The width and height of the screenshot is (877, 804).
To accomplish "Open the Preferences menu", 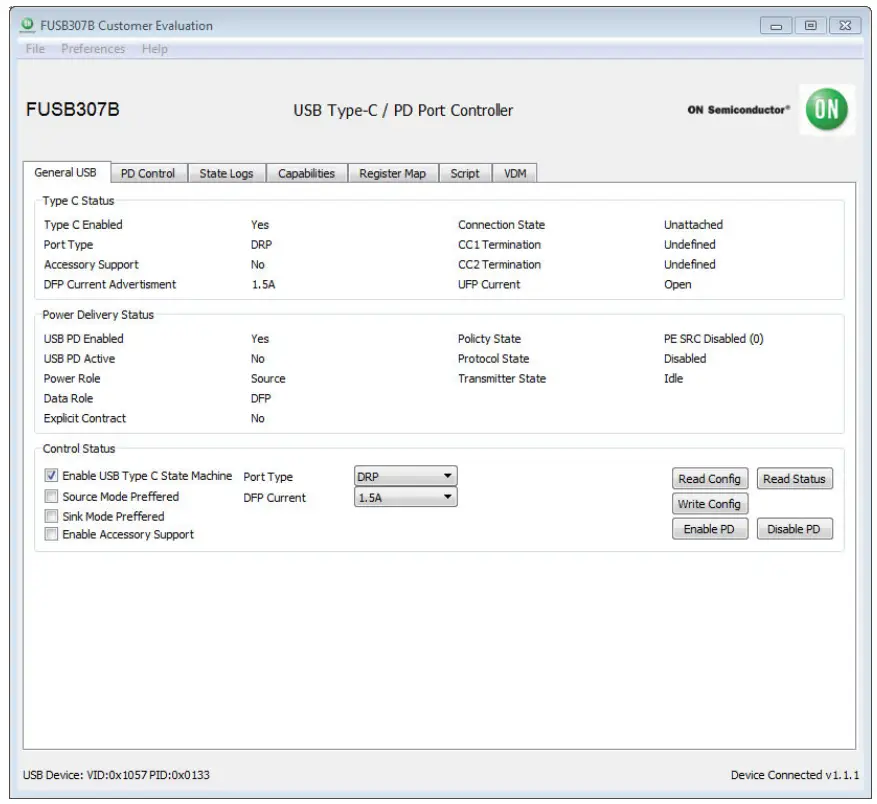I will point(93,49).
